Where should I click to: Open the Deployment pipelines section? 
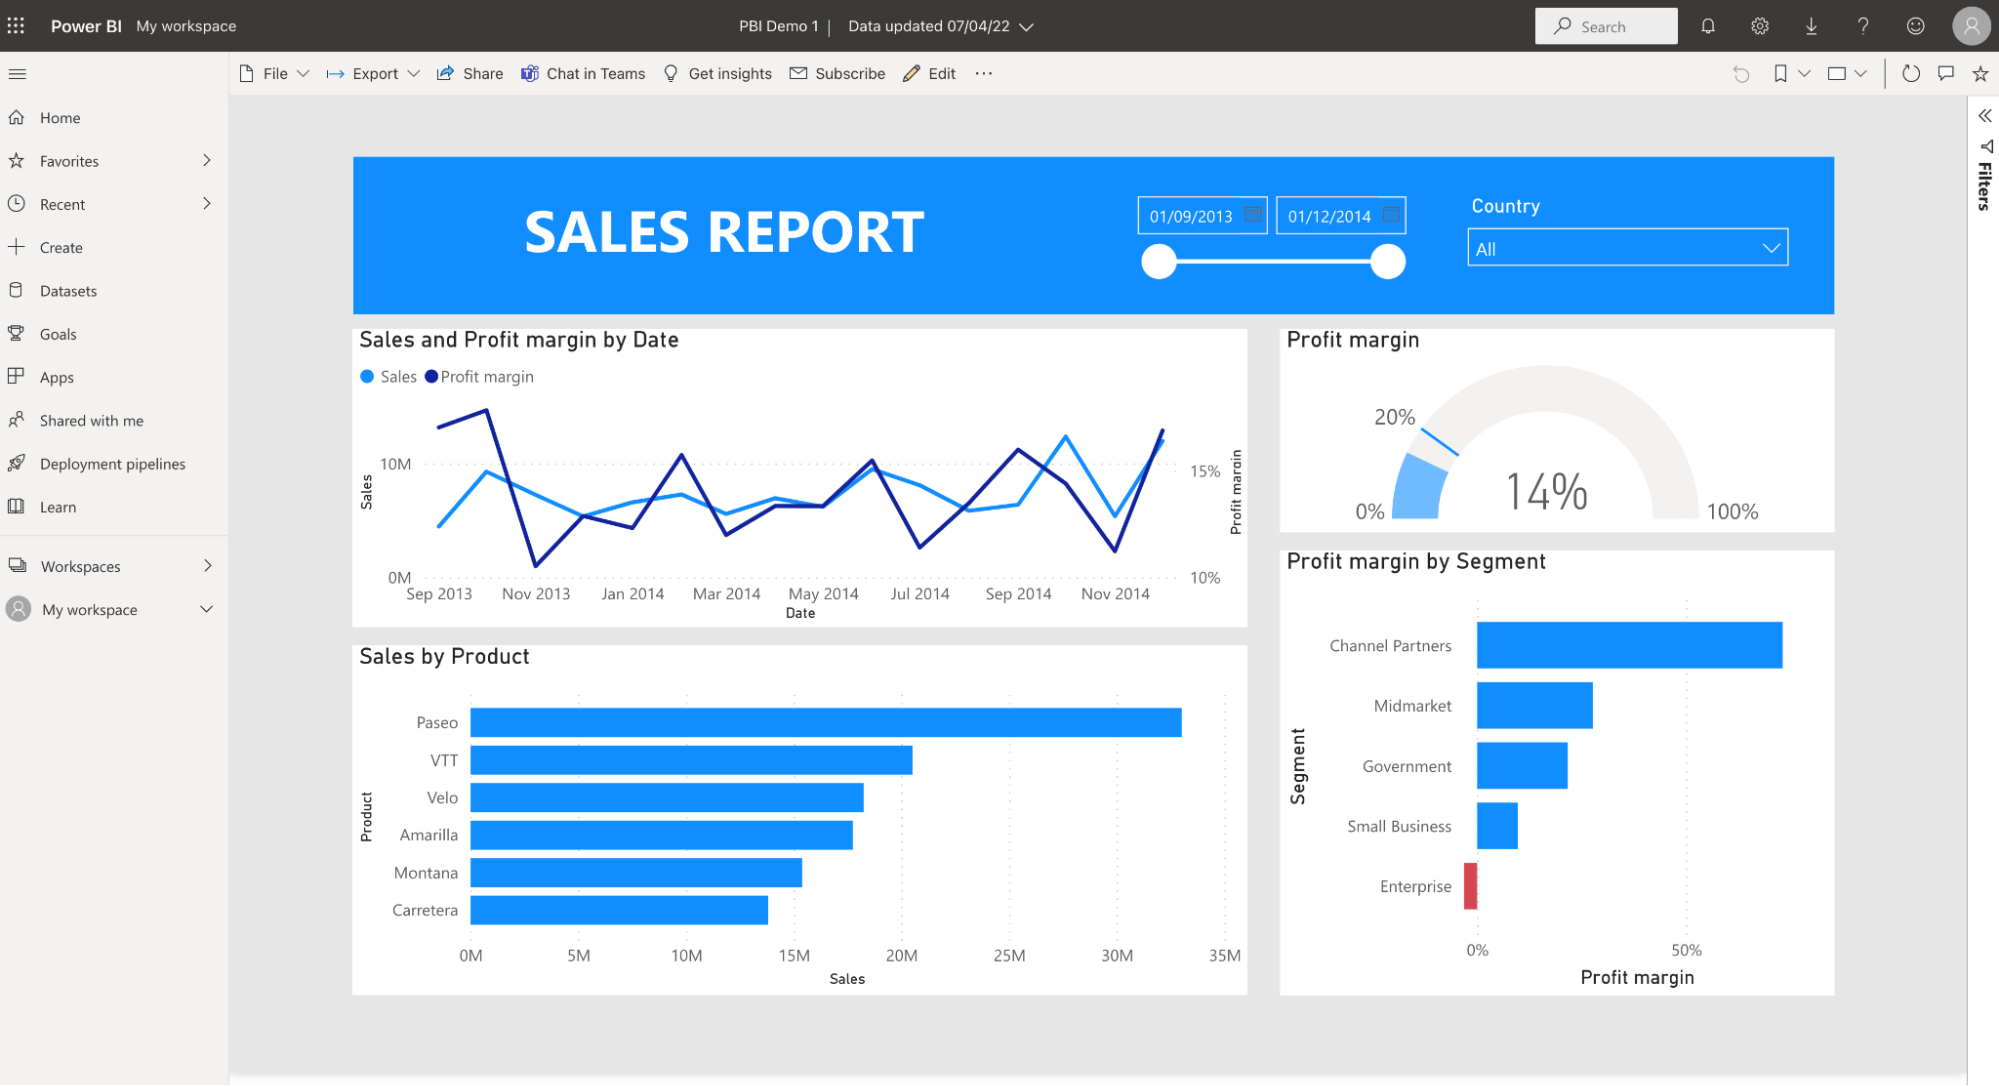point(113,463)
